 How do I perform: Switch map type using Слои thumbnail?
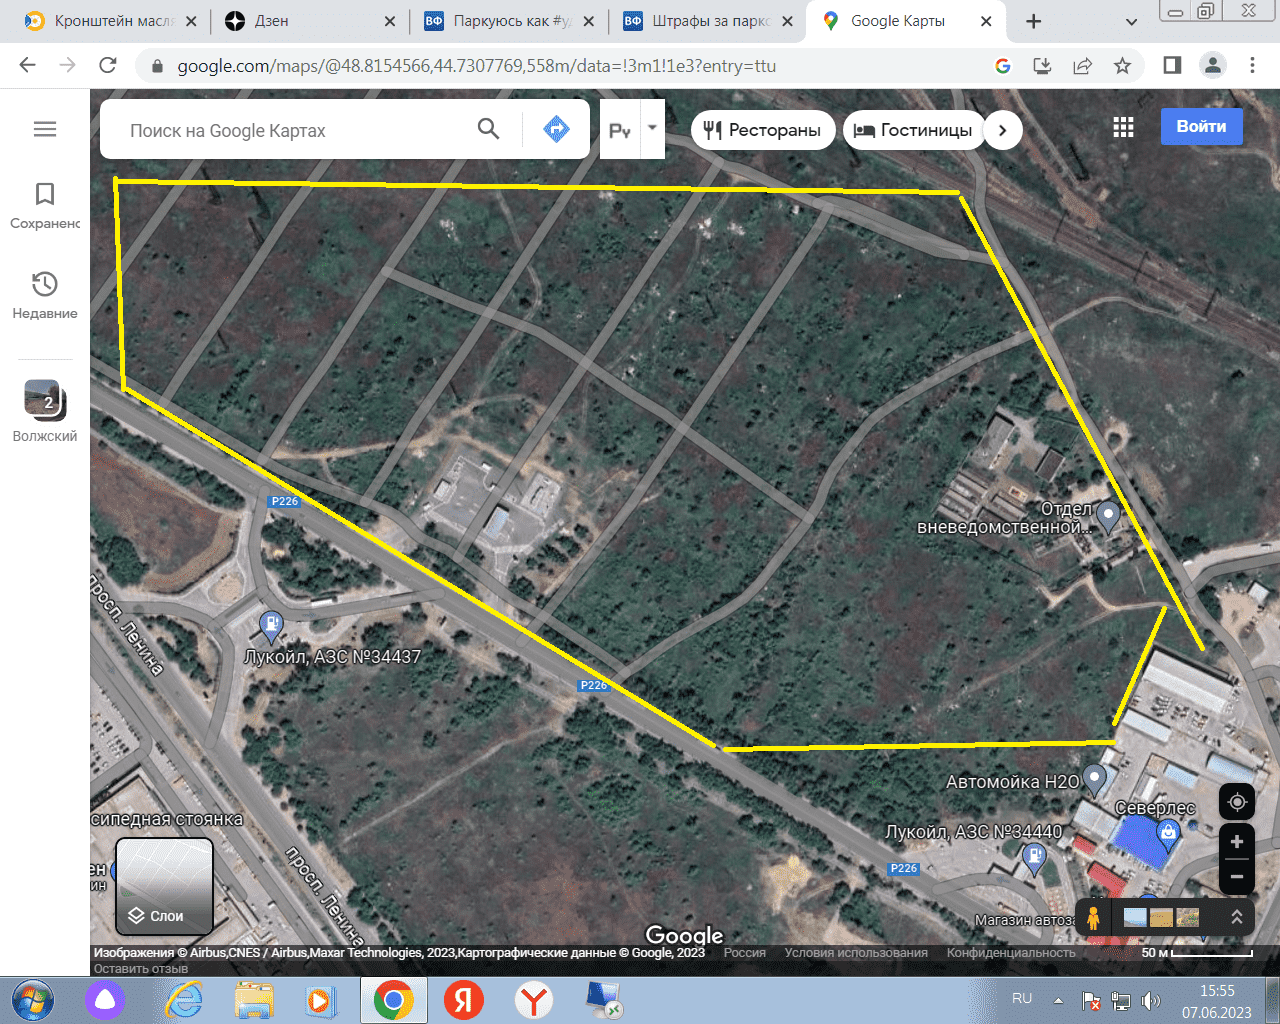point(165,886)
